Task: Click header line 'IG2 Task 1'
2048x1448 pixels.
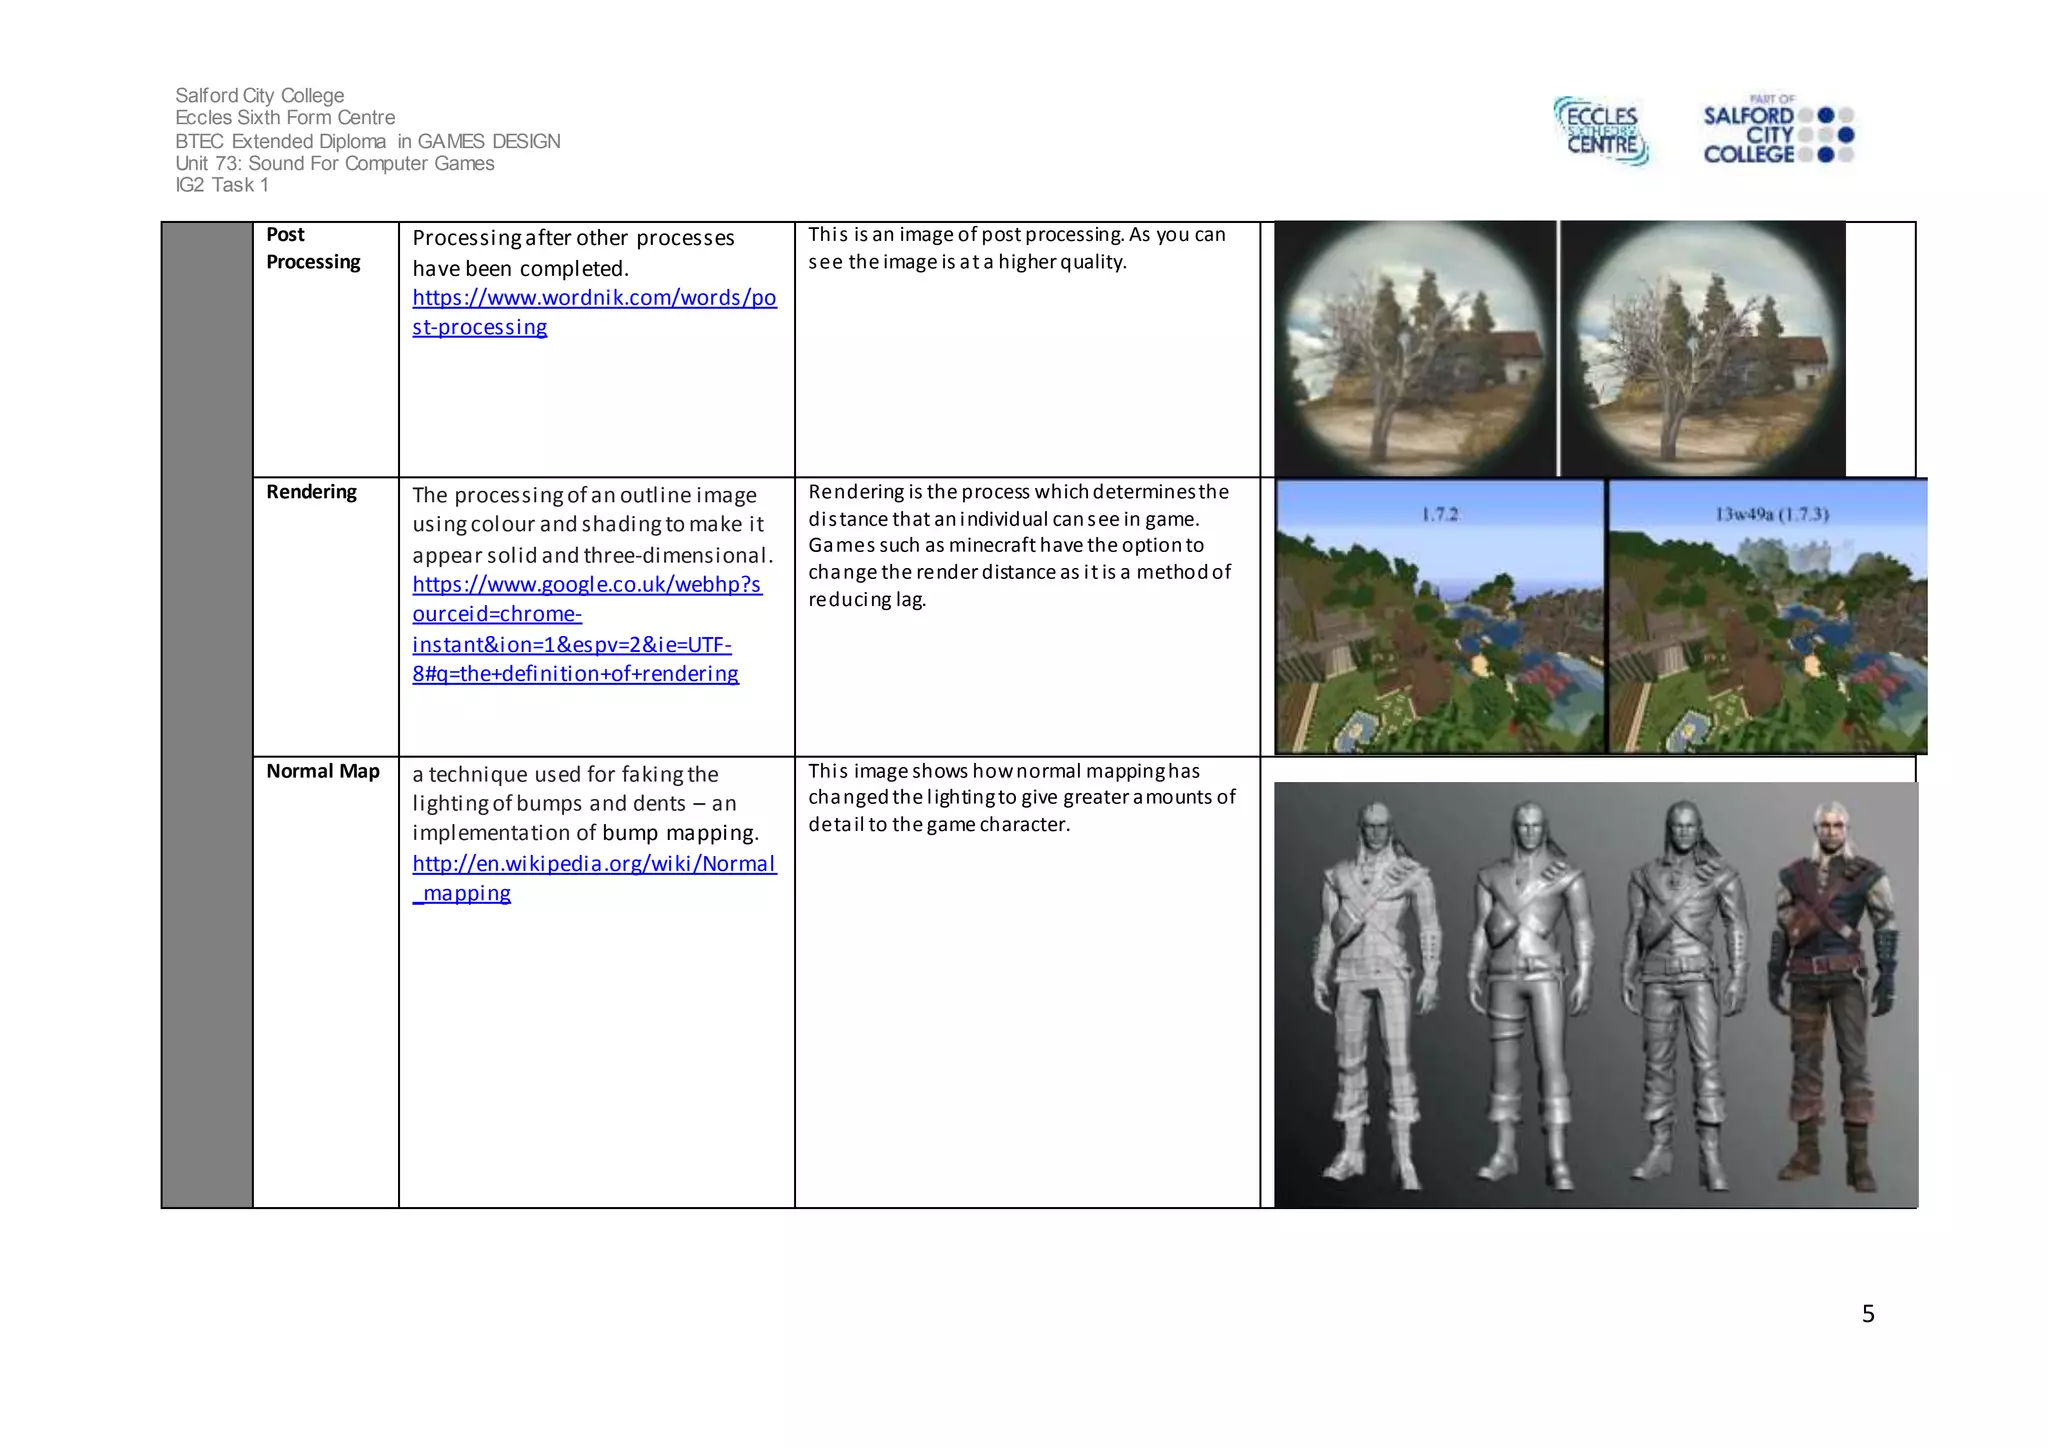Action: coord(222,185)
